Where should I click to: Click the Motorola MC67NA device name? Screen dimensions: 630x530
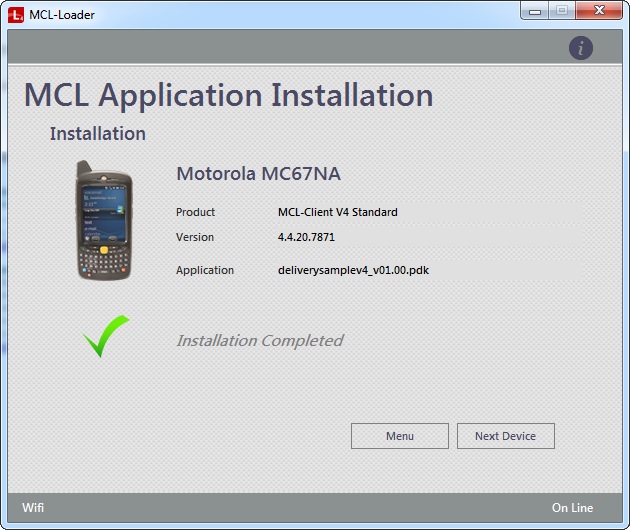click(258, 174)
